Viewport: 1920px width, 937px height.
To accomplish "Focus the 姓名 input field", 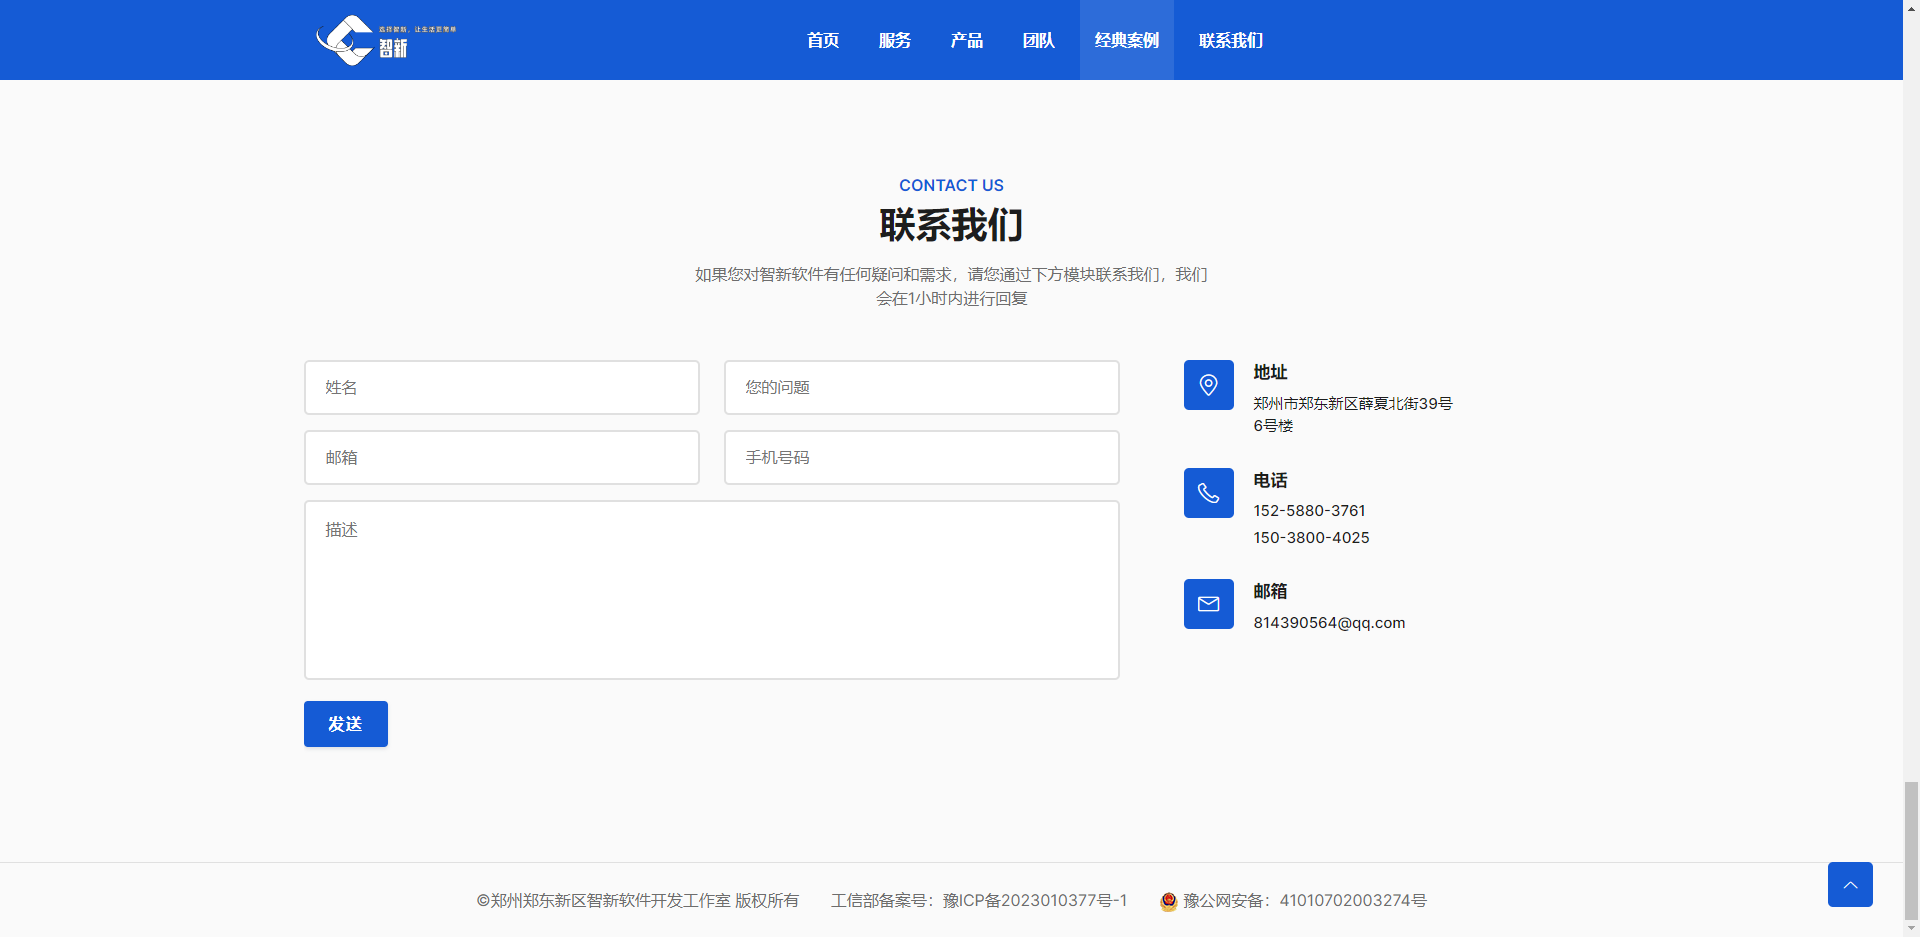I will pos(502,387).
